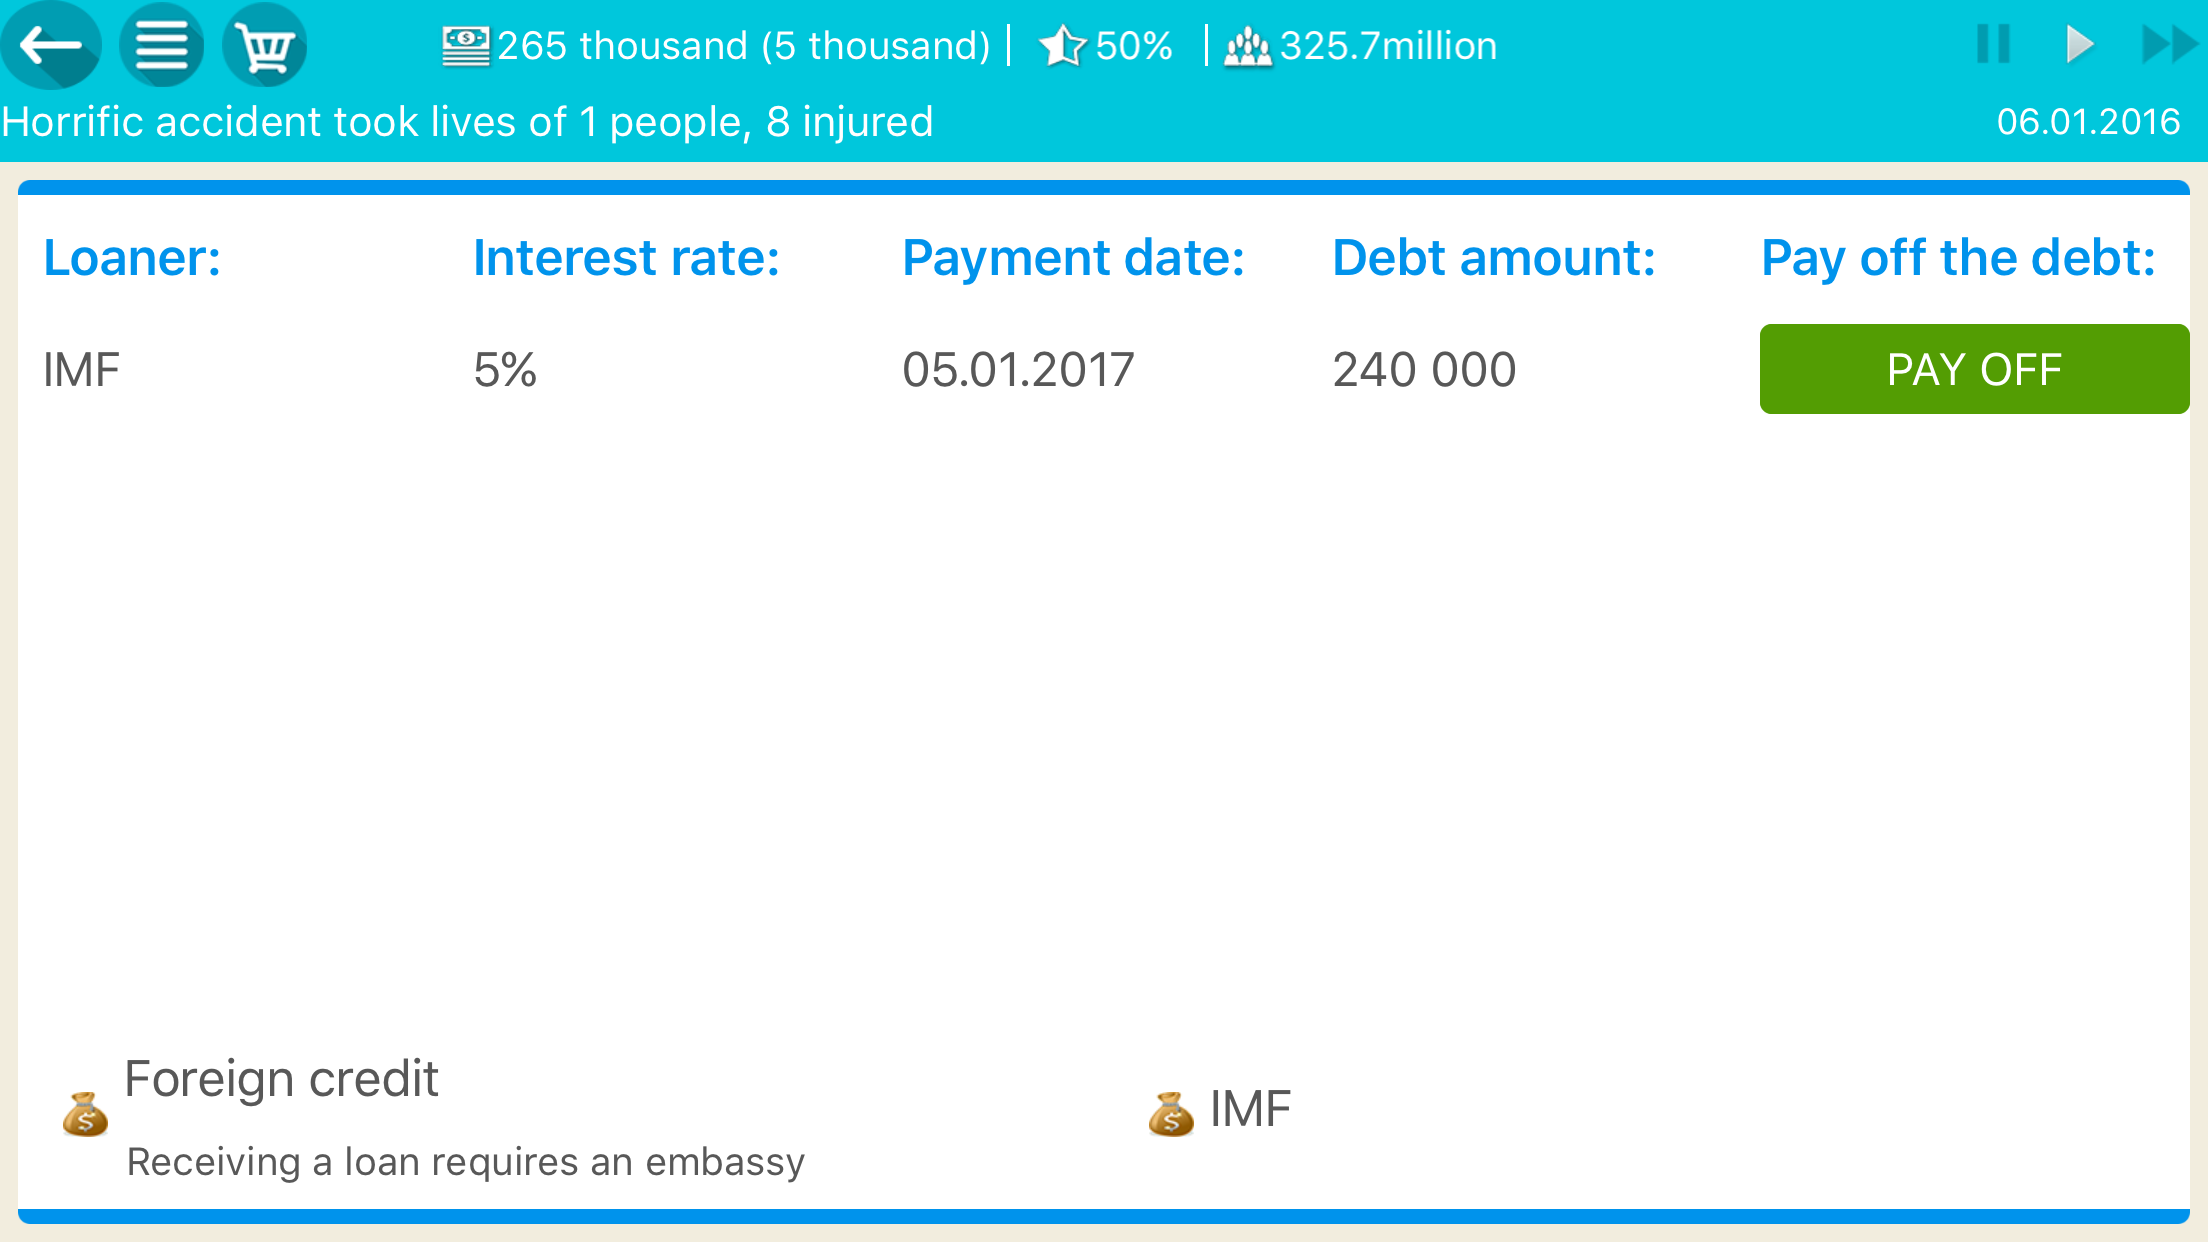This screenshot has height=1242, width=2208.
Task: Click the money budget icon
Action: (x=465, y=46)
